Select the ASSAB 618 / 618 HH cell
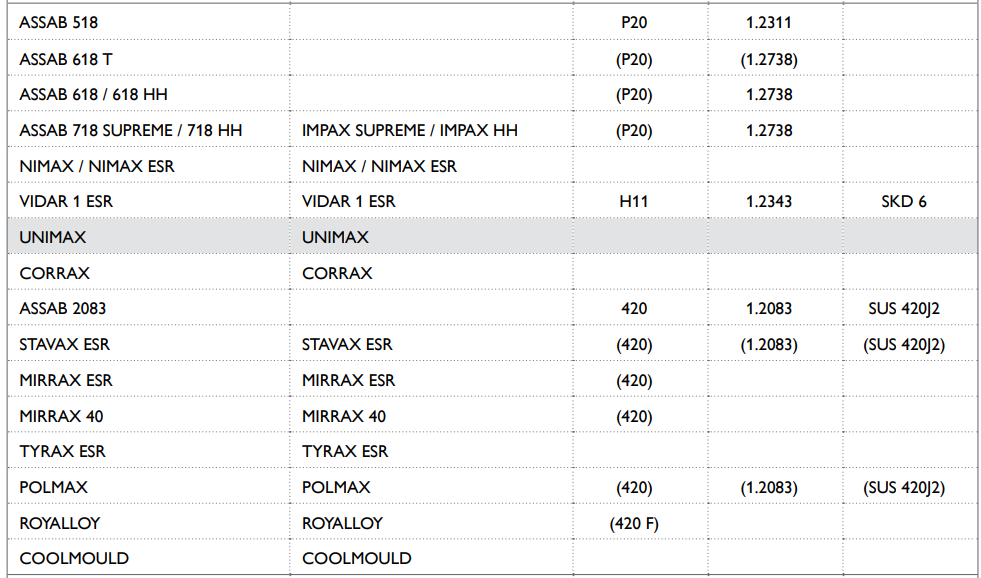Screen dimensions: 981x578 [x=93, y=95]
